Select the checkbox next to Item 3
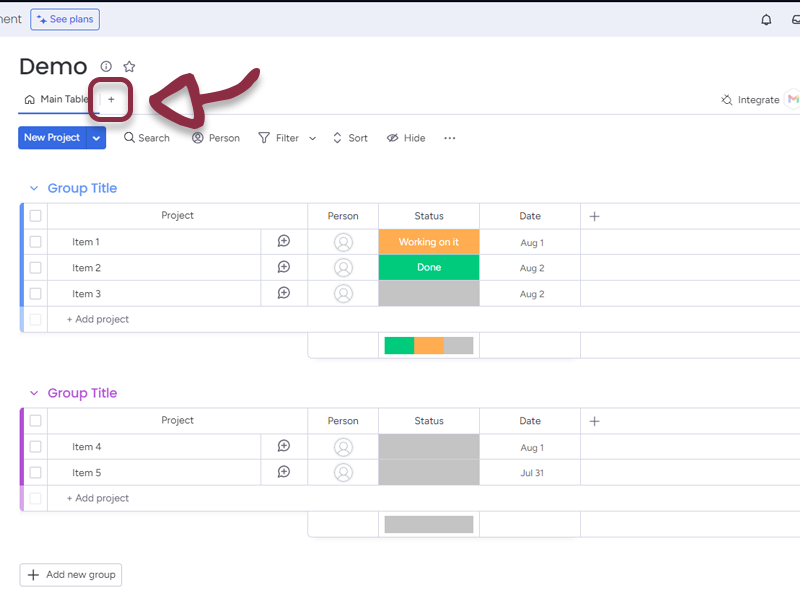800x600 pixels. 36,294
